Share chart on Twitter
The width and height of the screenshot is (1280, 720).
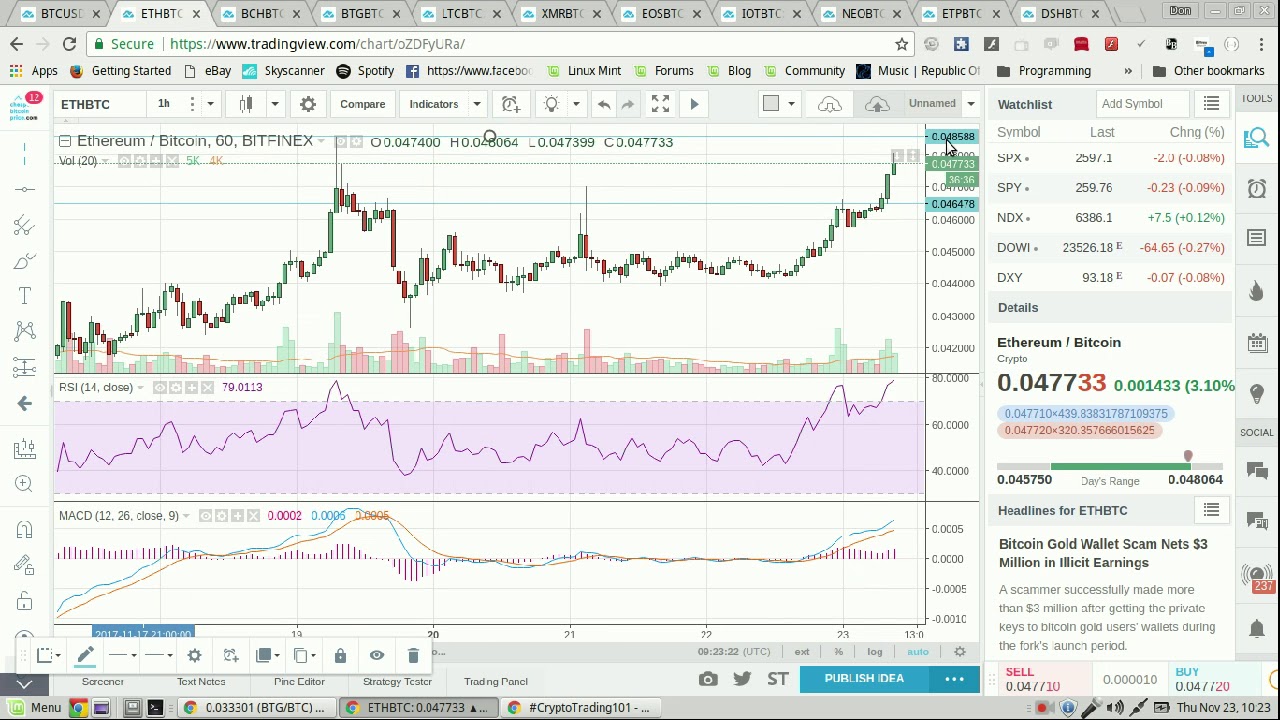pyautogui.click(x=742, y=679)
